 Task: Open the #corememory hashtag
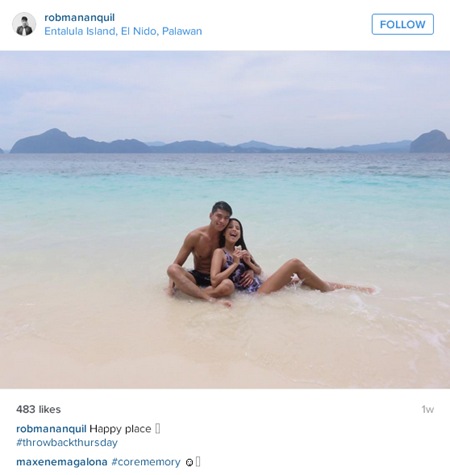[146, 462]
